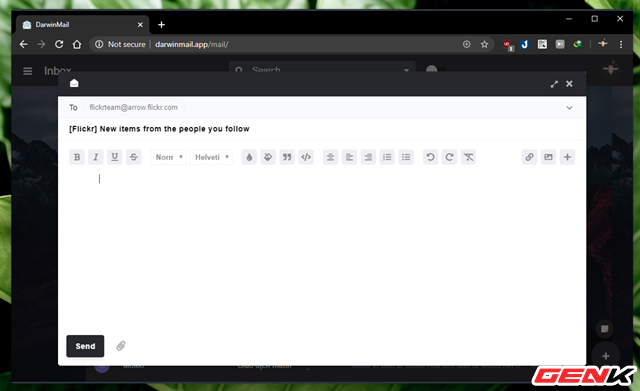The width and height of the screenshot is (640, 391).
Task: Click the flickrteam recipient chip
Action: tap(133, 107)
